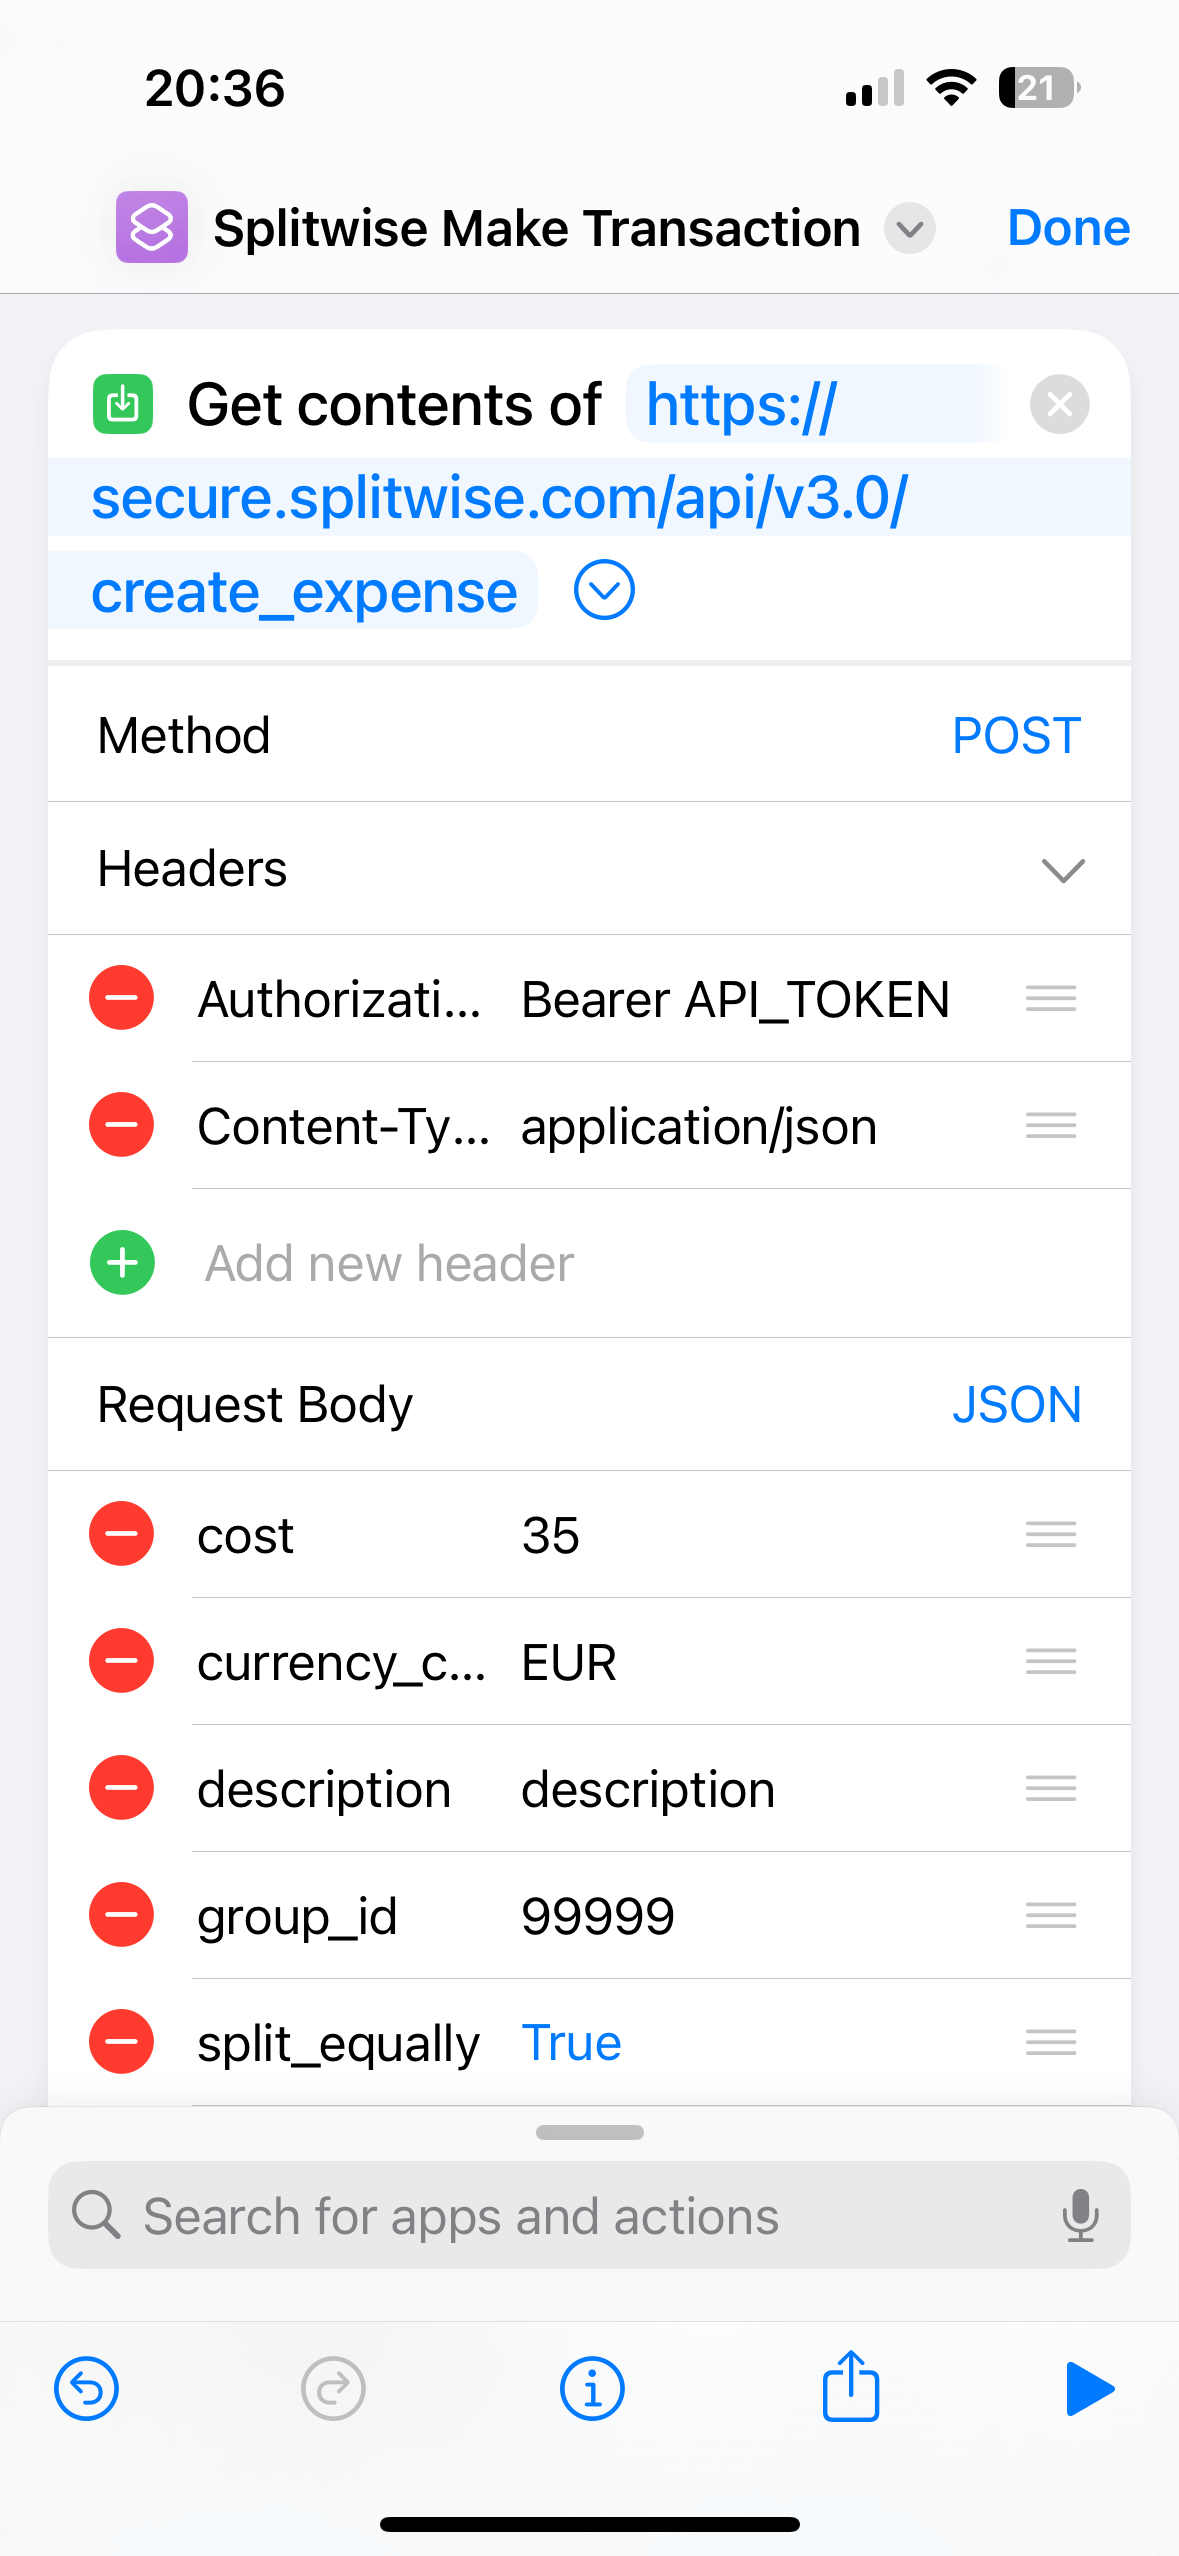The width and height of the screenshot is (1179, 2556).
Task: Delete the Content-Type header row
Action: (x=122, y=1125)
